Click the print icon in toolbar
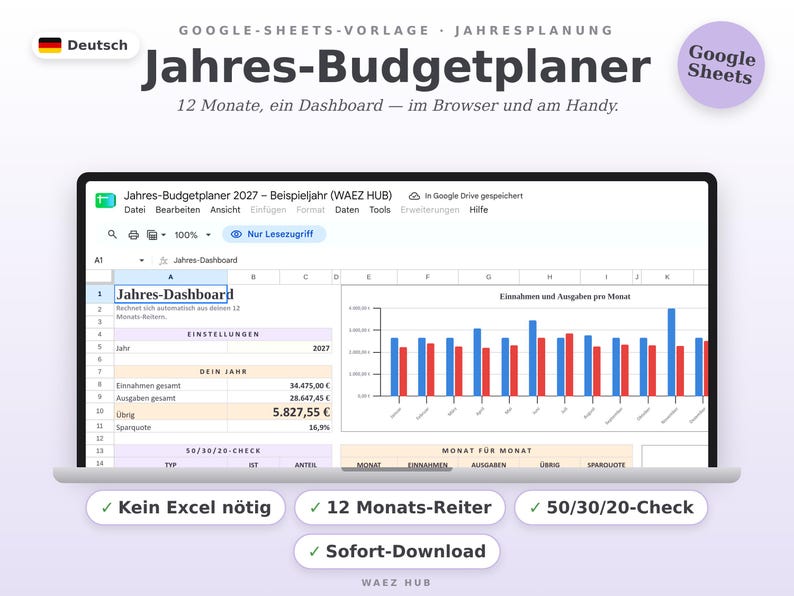 133,235
